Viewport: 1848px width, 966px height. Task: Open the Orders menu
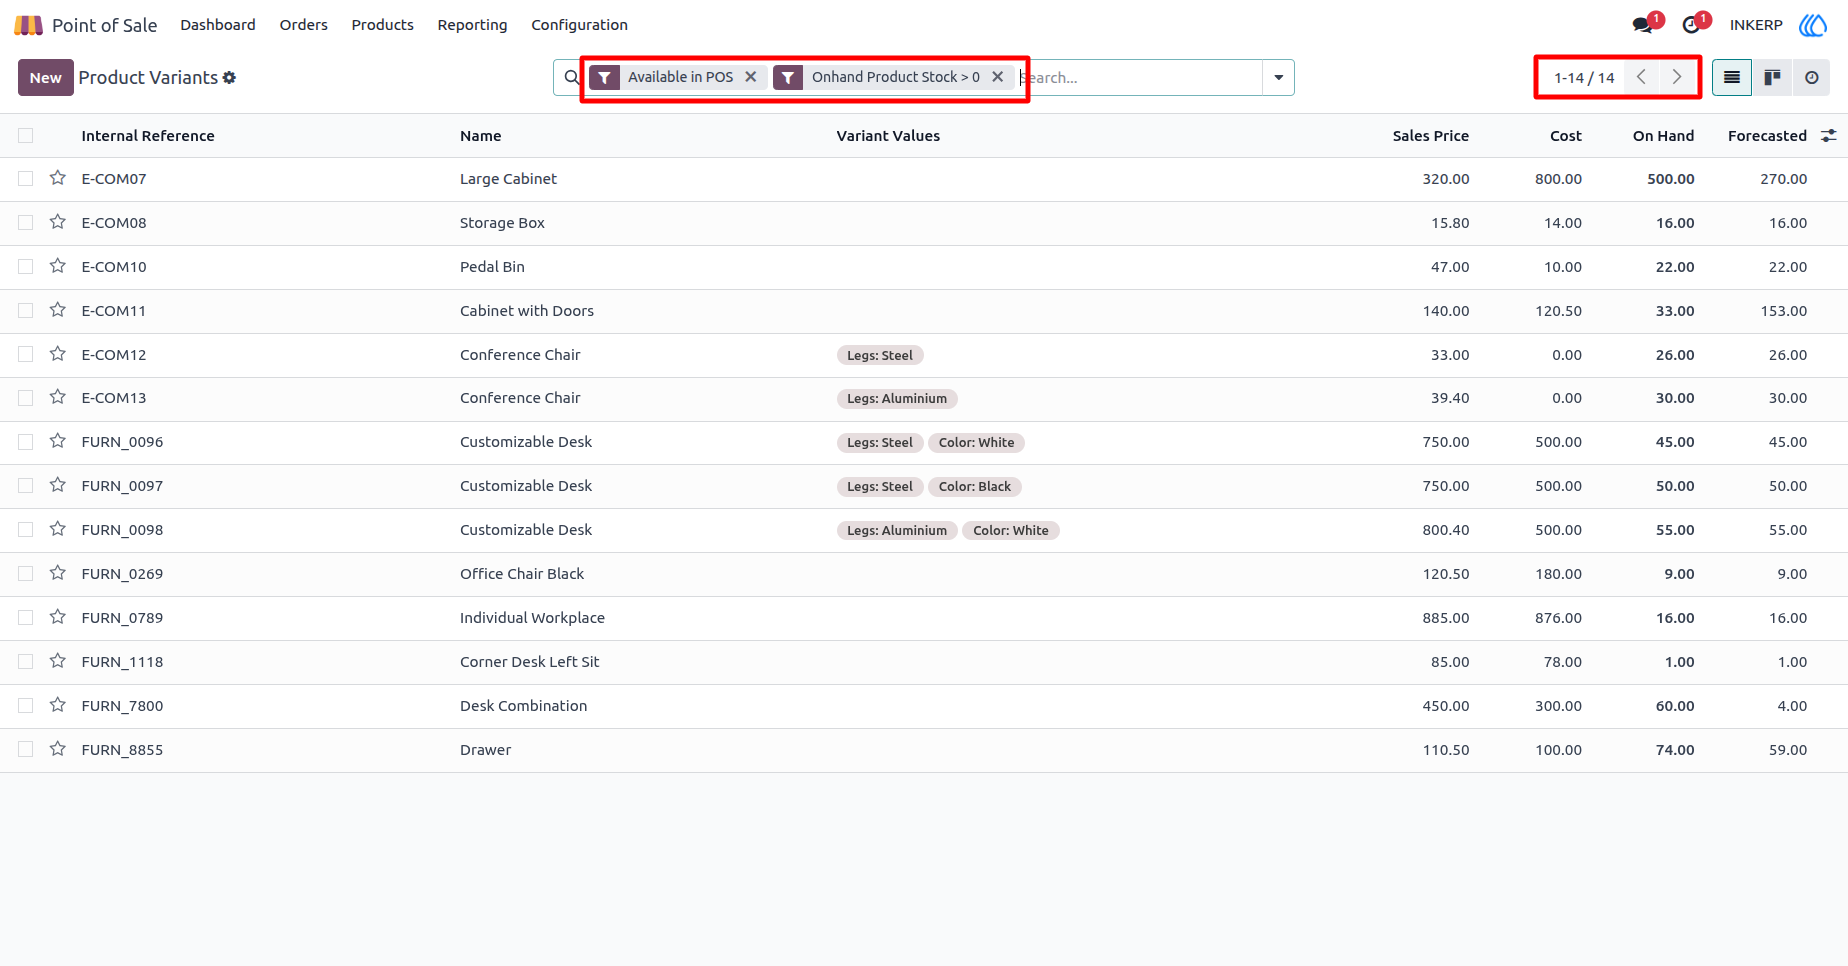tap(303, 25)
